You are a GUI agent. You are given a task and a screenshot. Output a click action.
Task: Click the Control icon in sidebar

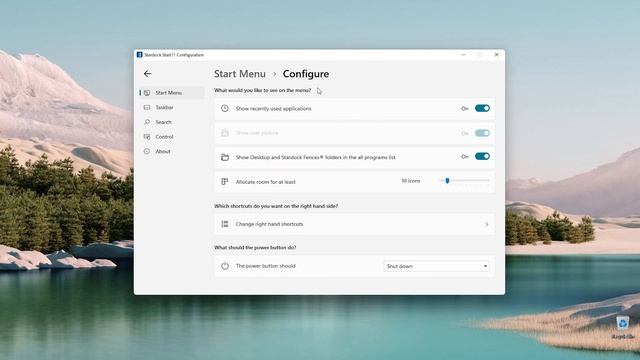(x=147, y=137)
